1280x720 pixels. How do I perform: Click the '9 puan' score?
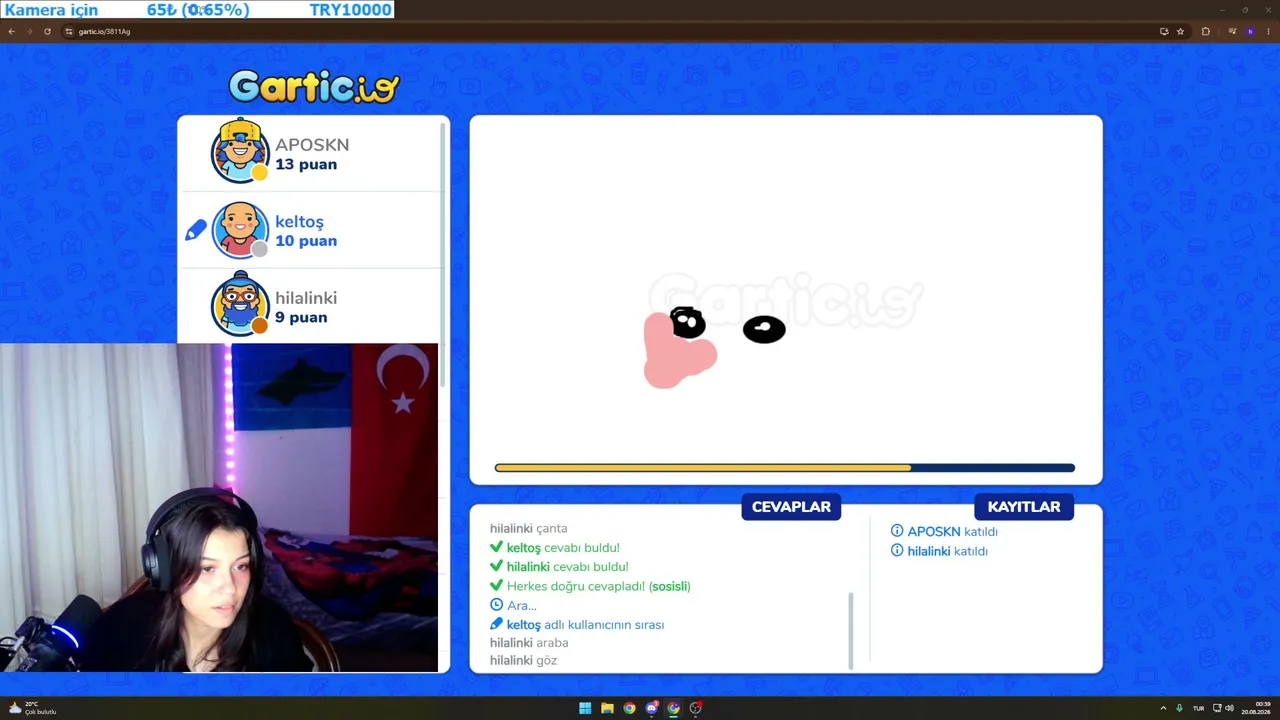(x=301, y=318)
